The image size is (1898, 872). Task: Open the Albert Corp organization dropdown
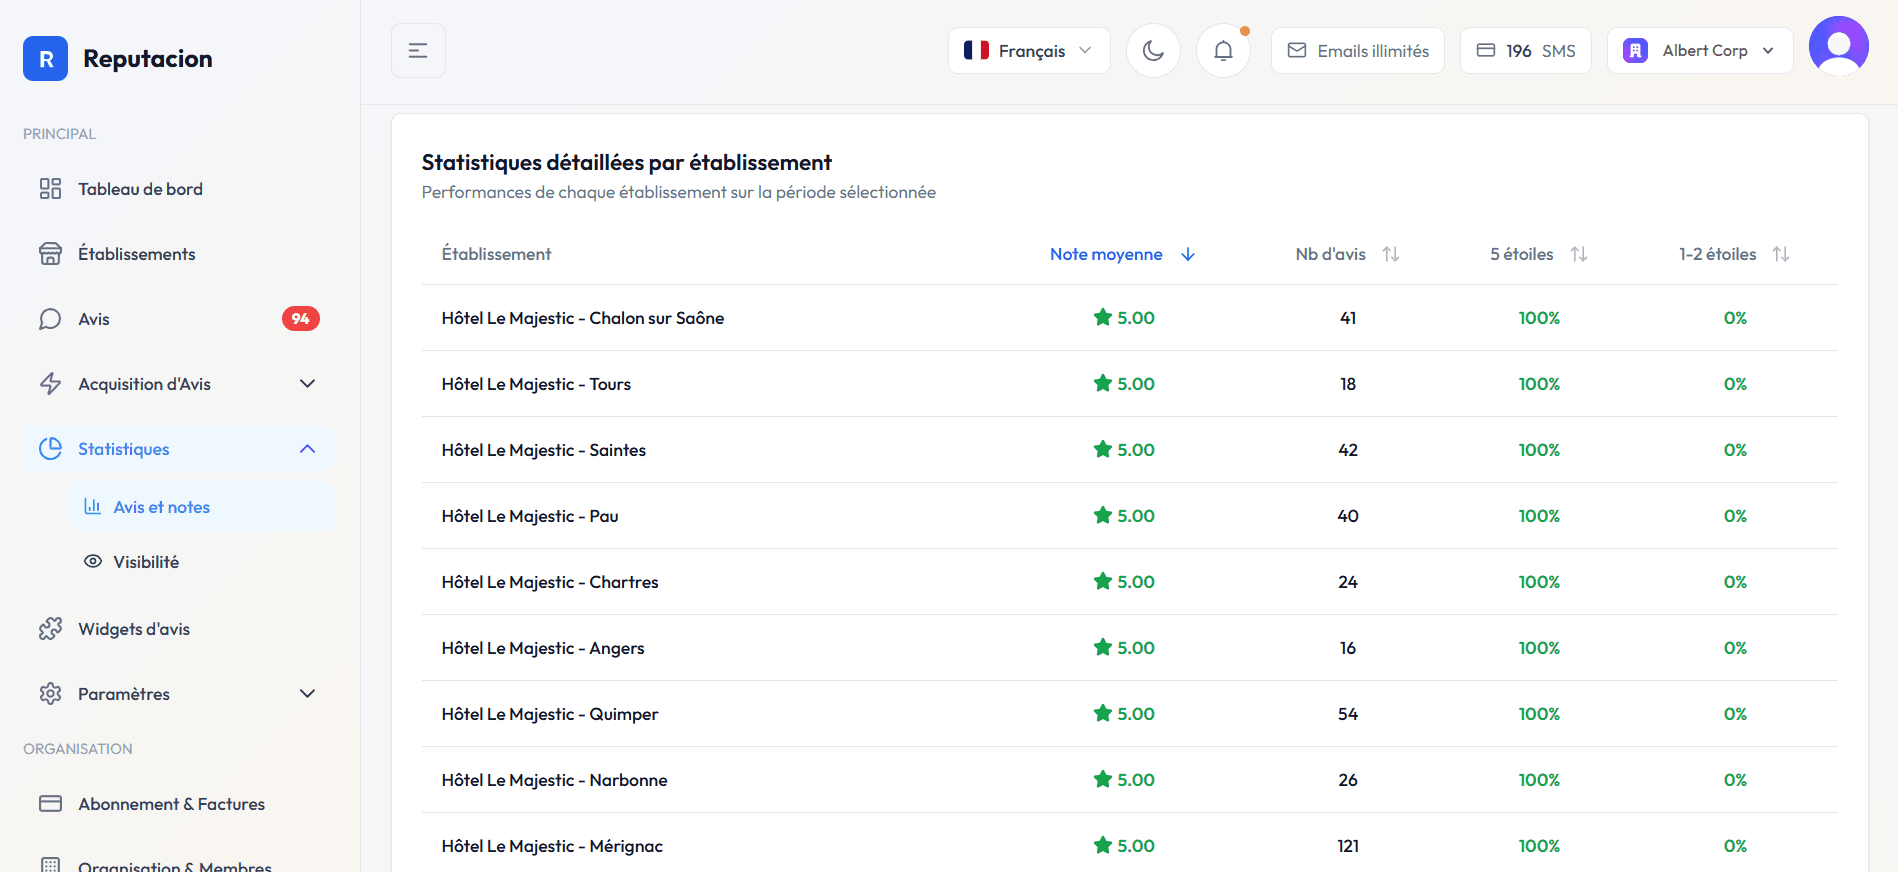pos(1699,51)
